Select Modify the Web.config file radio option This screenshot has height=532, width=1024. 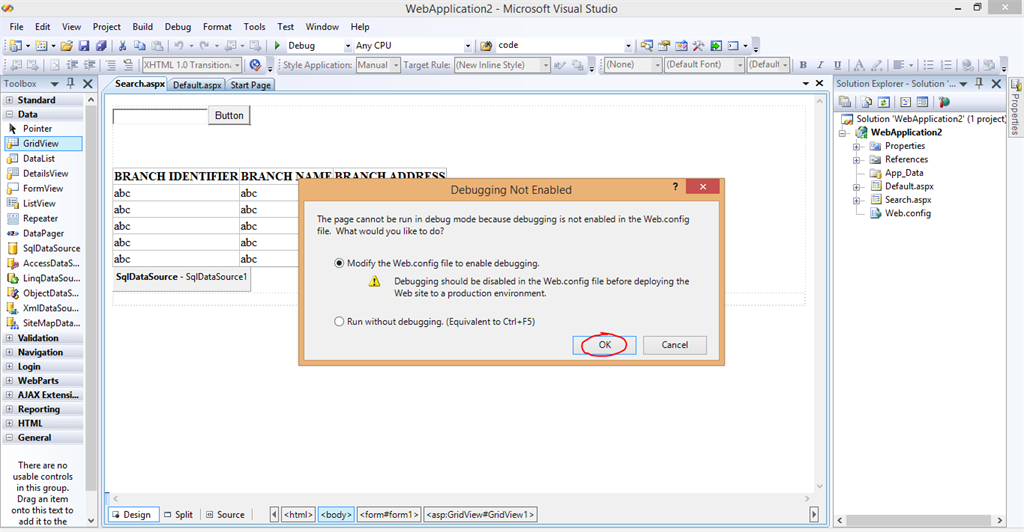point(339,263)
